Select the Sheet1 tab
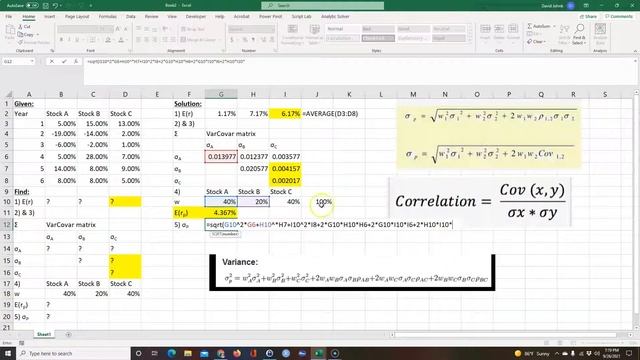This screenshot has height=360, width=640. coord(44,334)
